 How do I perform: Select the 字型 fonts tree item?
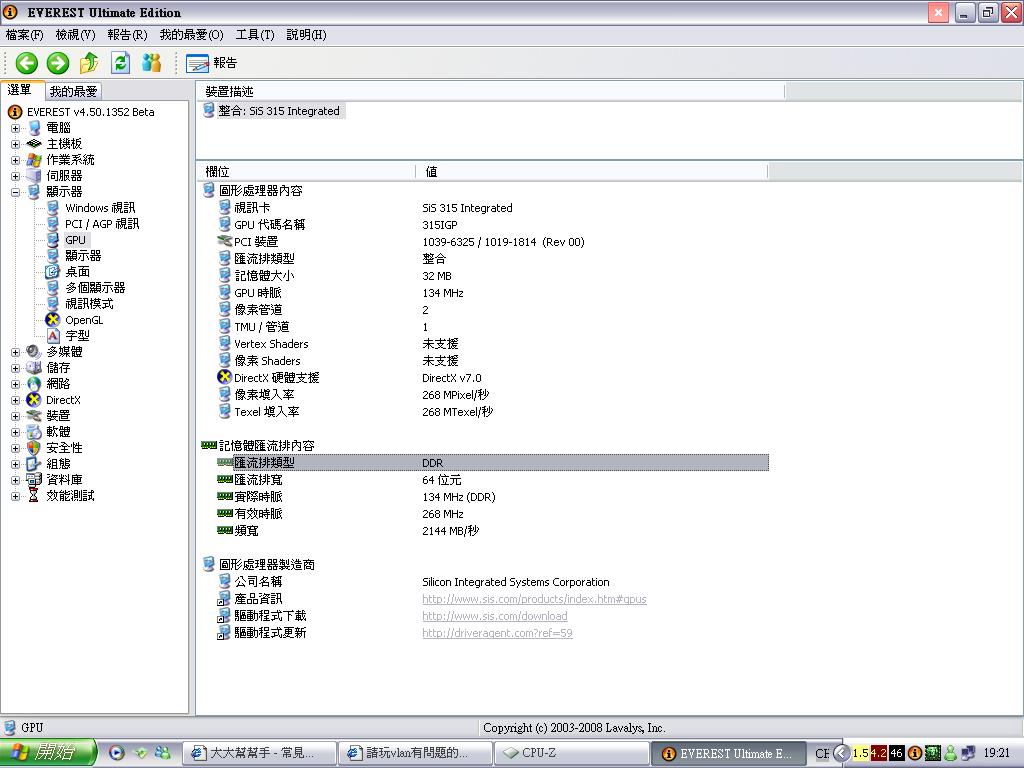click(77, 336)
